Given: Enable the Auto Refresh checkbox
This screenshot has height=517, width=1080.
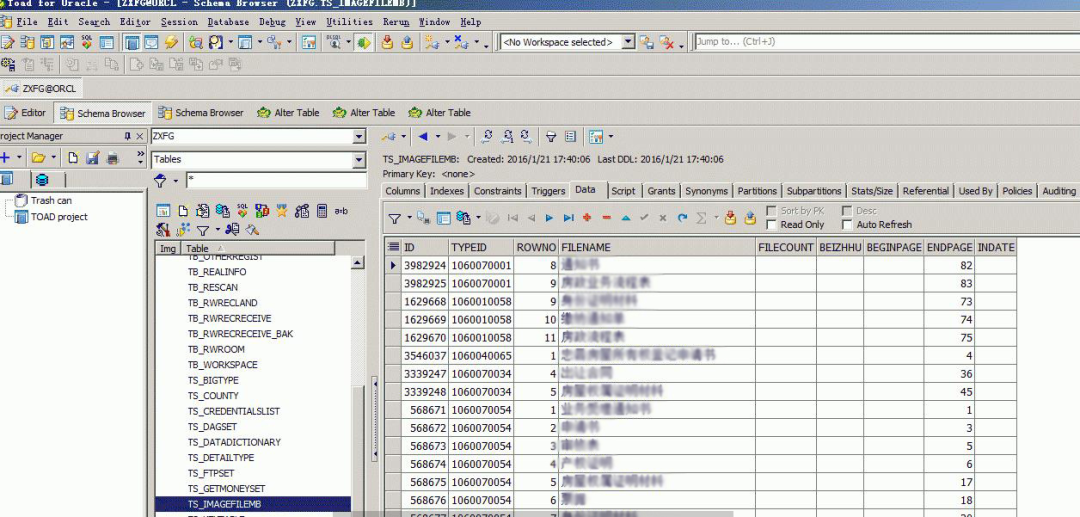Looking at the screenshot, I should pos(847,225).
